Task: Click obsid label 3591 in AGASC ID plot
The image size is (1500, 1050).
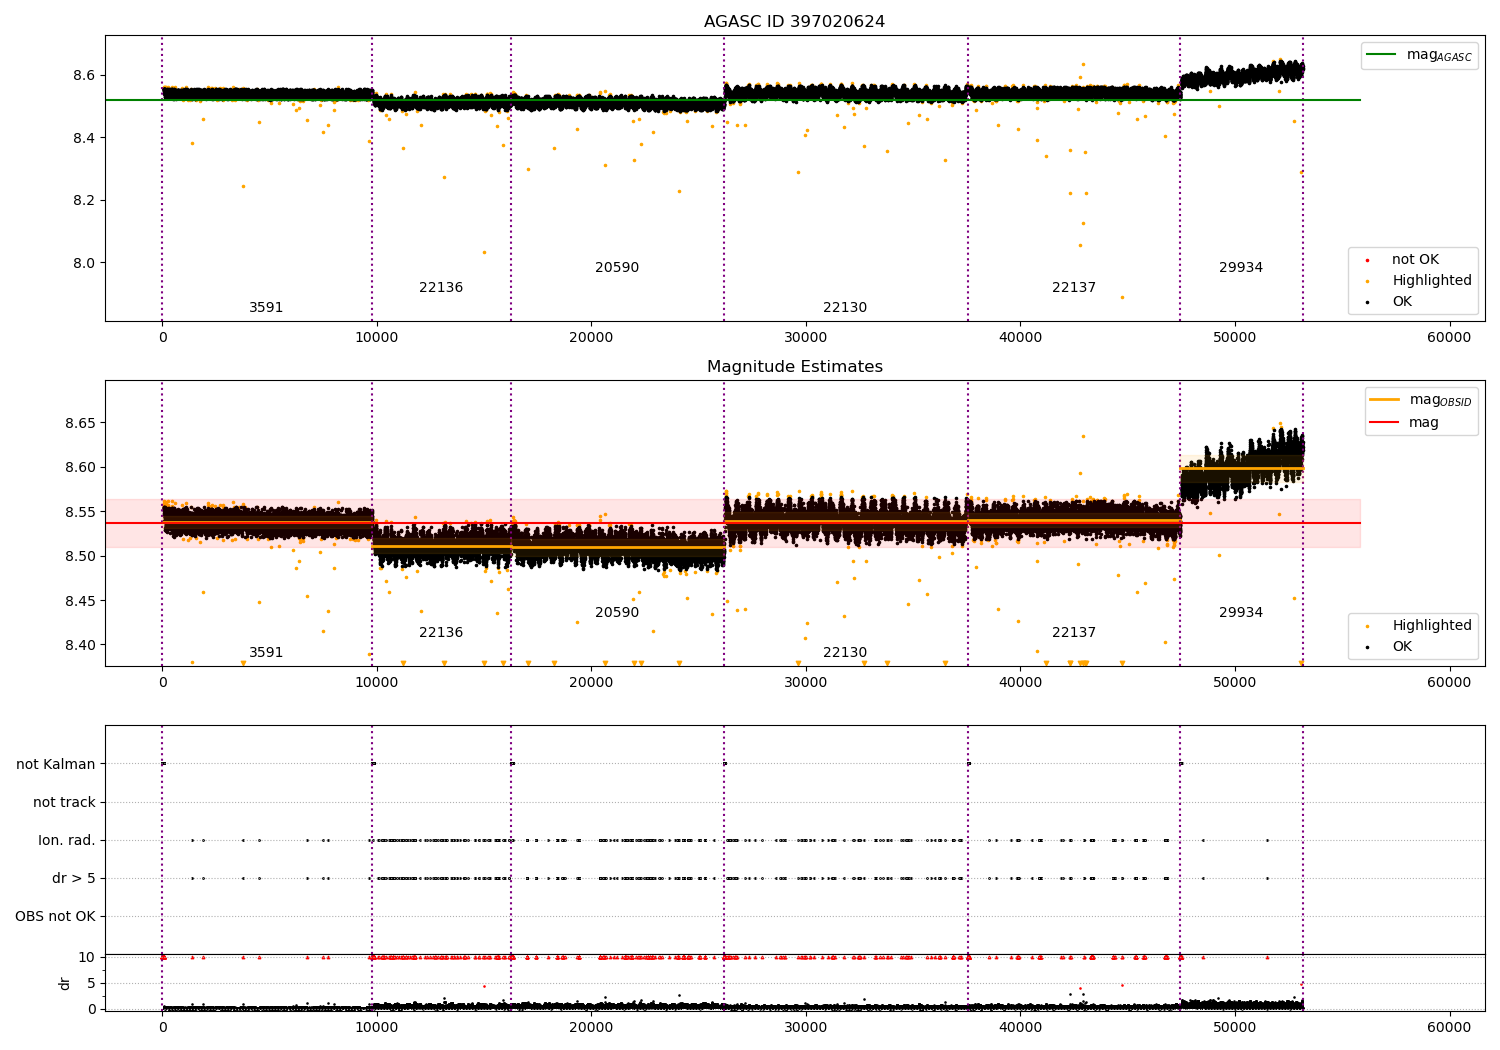Action: coord(266,308)
